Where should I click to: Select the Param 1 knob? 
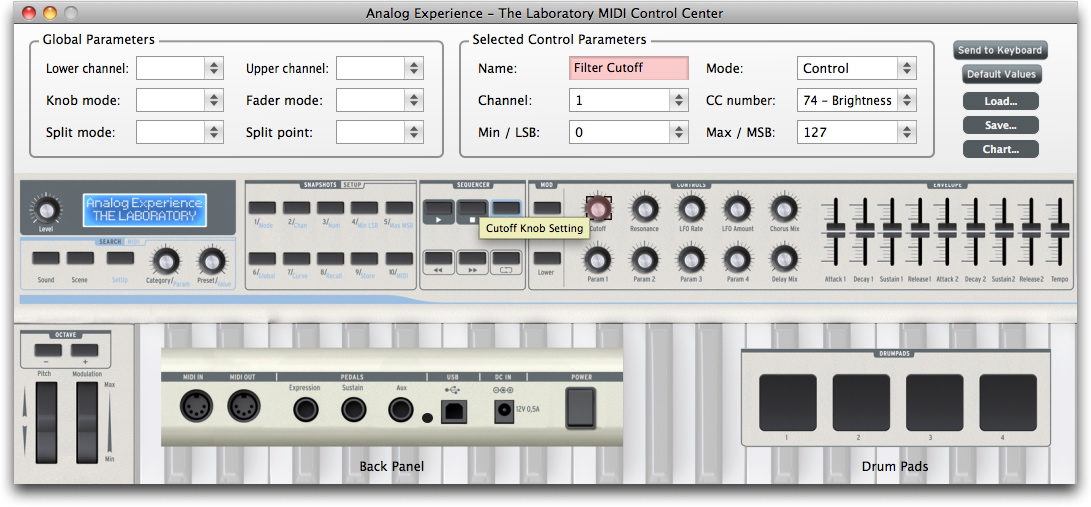[x=598, y=259]
